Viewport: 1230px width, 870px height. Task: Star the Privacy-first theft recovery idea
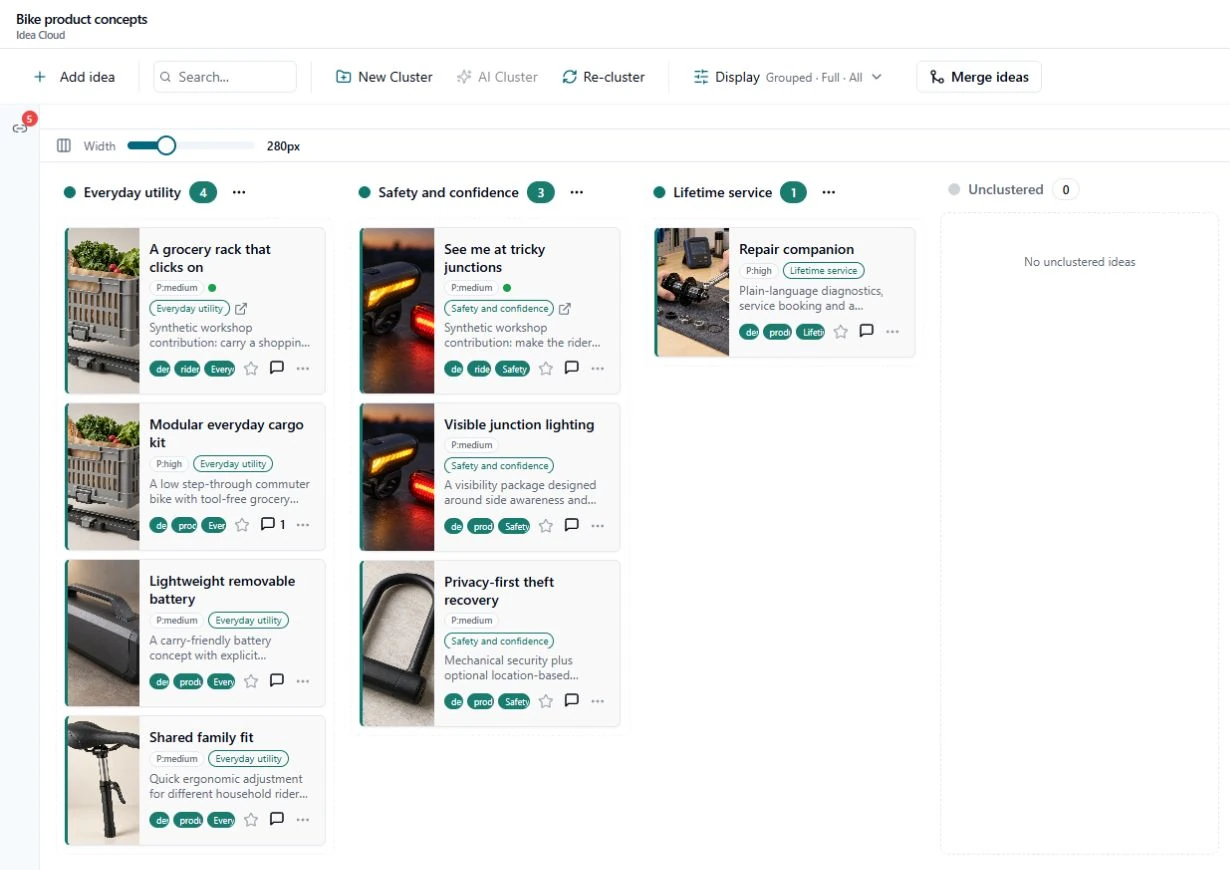(546, 701)
